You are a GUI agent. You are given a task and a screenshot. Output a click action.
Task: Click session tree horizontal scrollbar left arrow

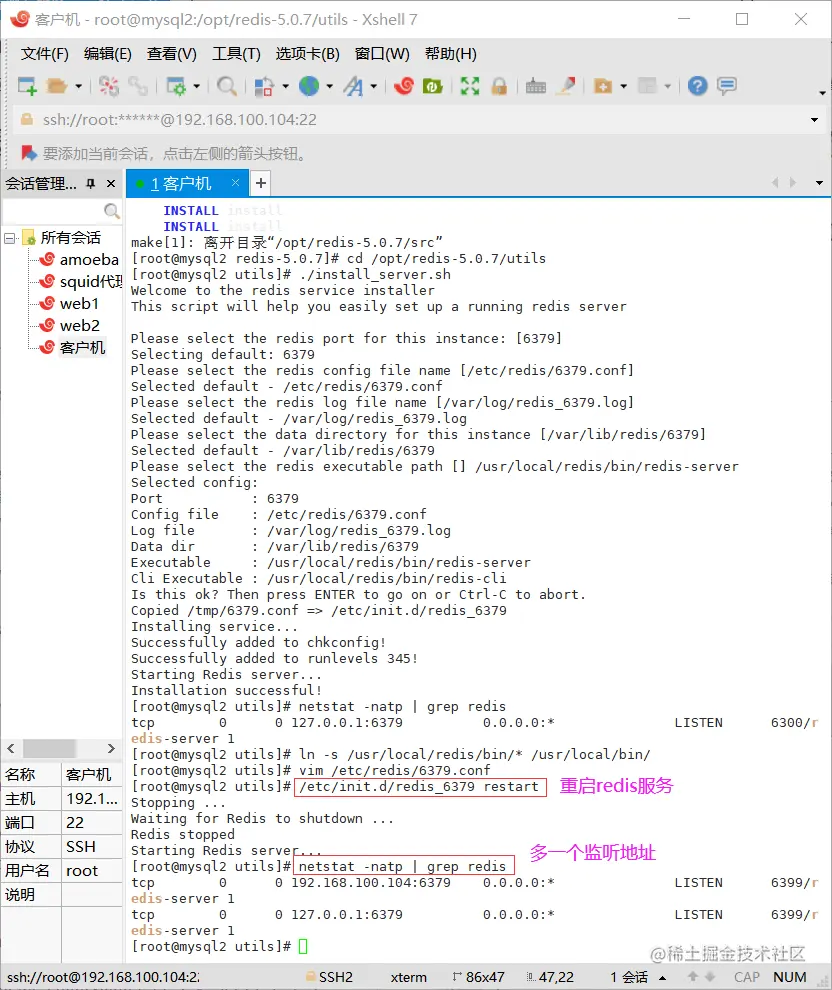[x=11, y=748]
